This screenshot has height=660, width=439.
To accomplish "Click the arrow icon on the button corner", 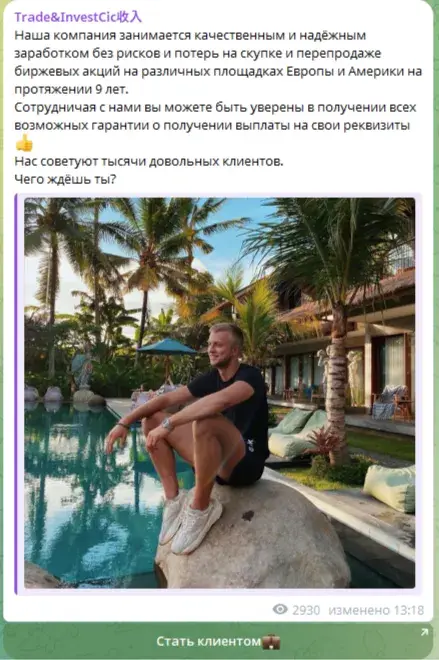I will click(424, 632).
